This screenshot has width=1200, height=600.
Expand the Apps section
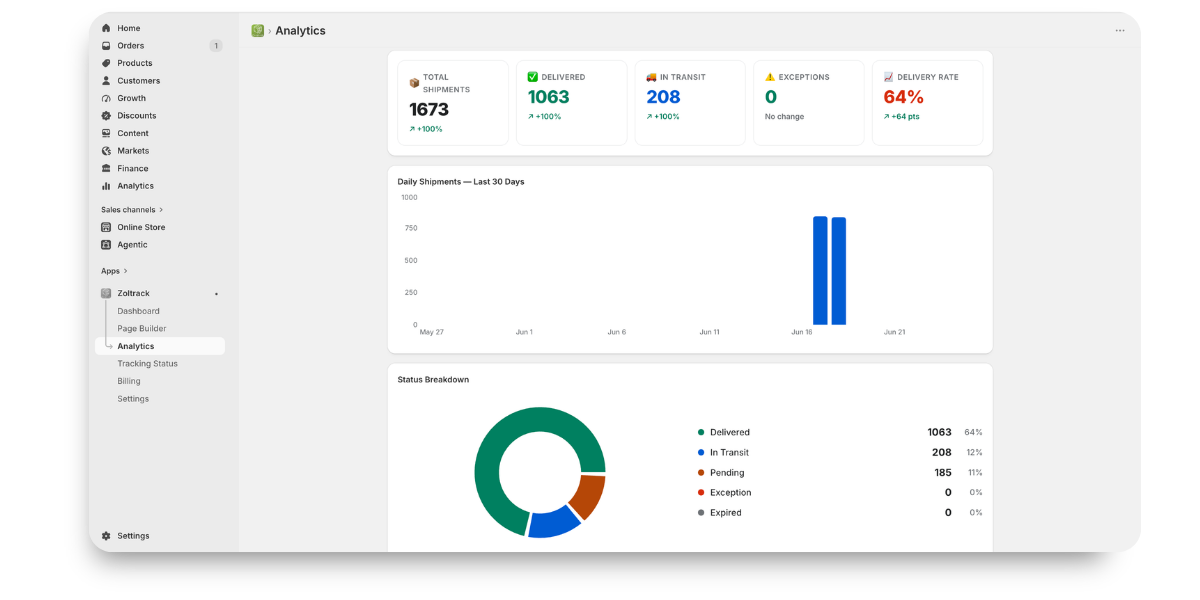114,271
